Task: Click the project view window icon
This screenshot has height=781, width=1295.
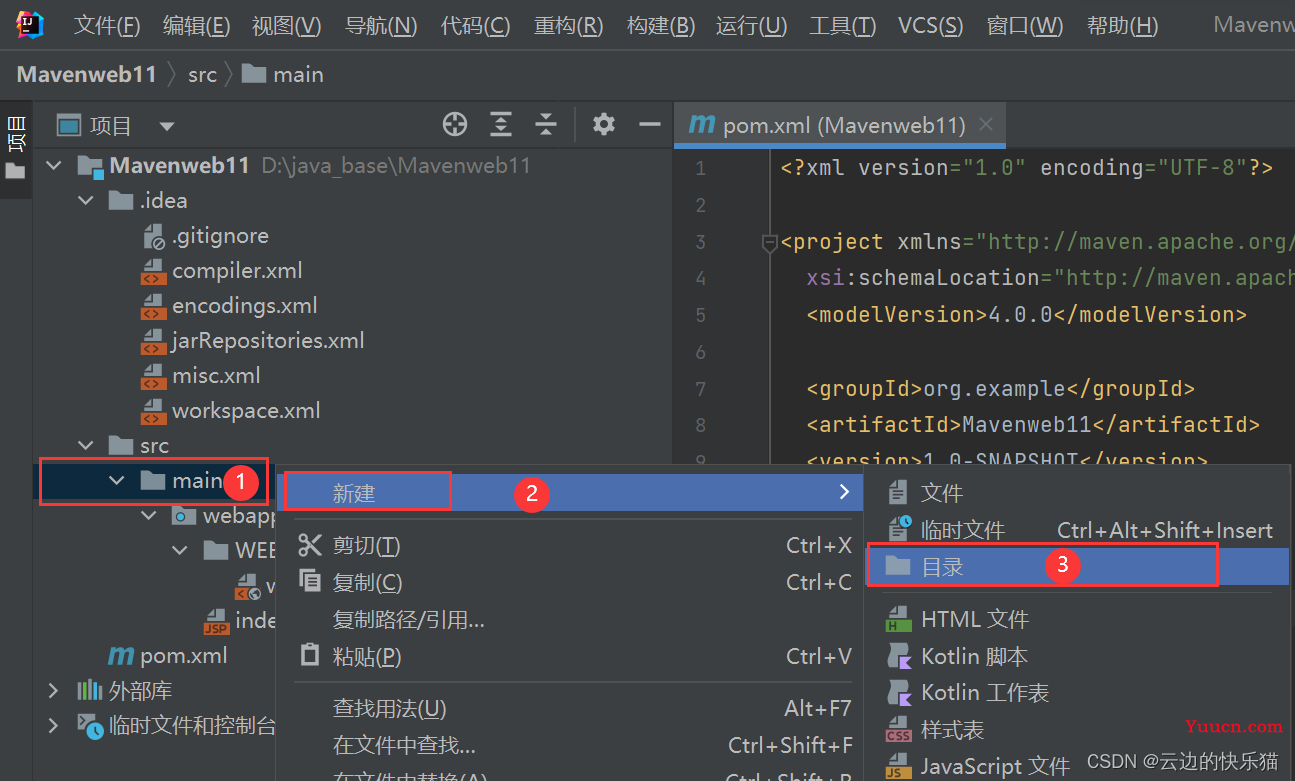Action: [68, 125]
